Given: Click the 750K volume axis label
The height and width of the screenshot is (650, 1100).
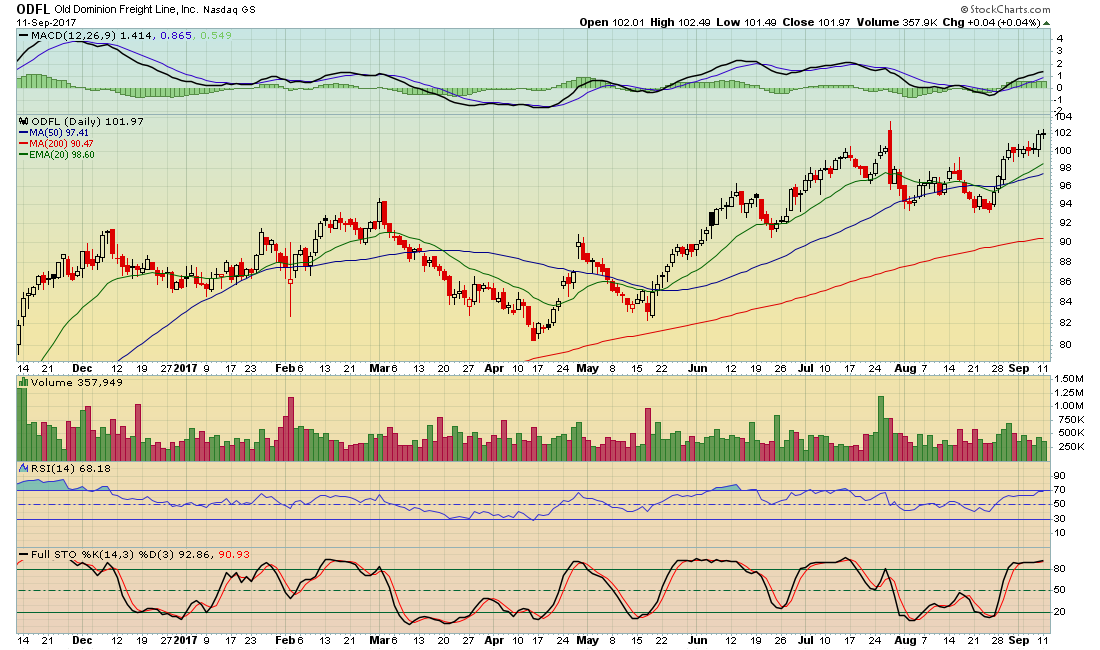Looking at the screenshot, I should [x=1069, y=419].
